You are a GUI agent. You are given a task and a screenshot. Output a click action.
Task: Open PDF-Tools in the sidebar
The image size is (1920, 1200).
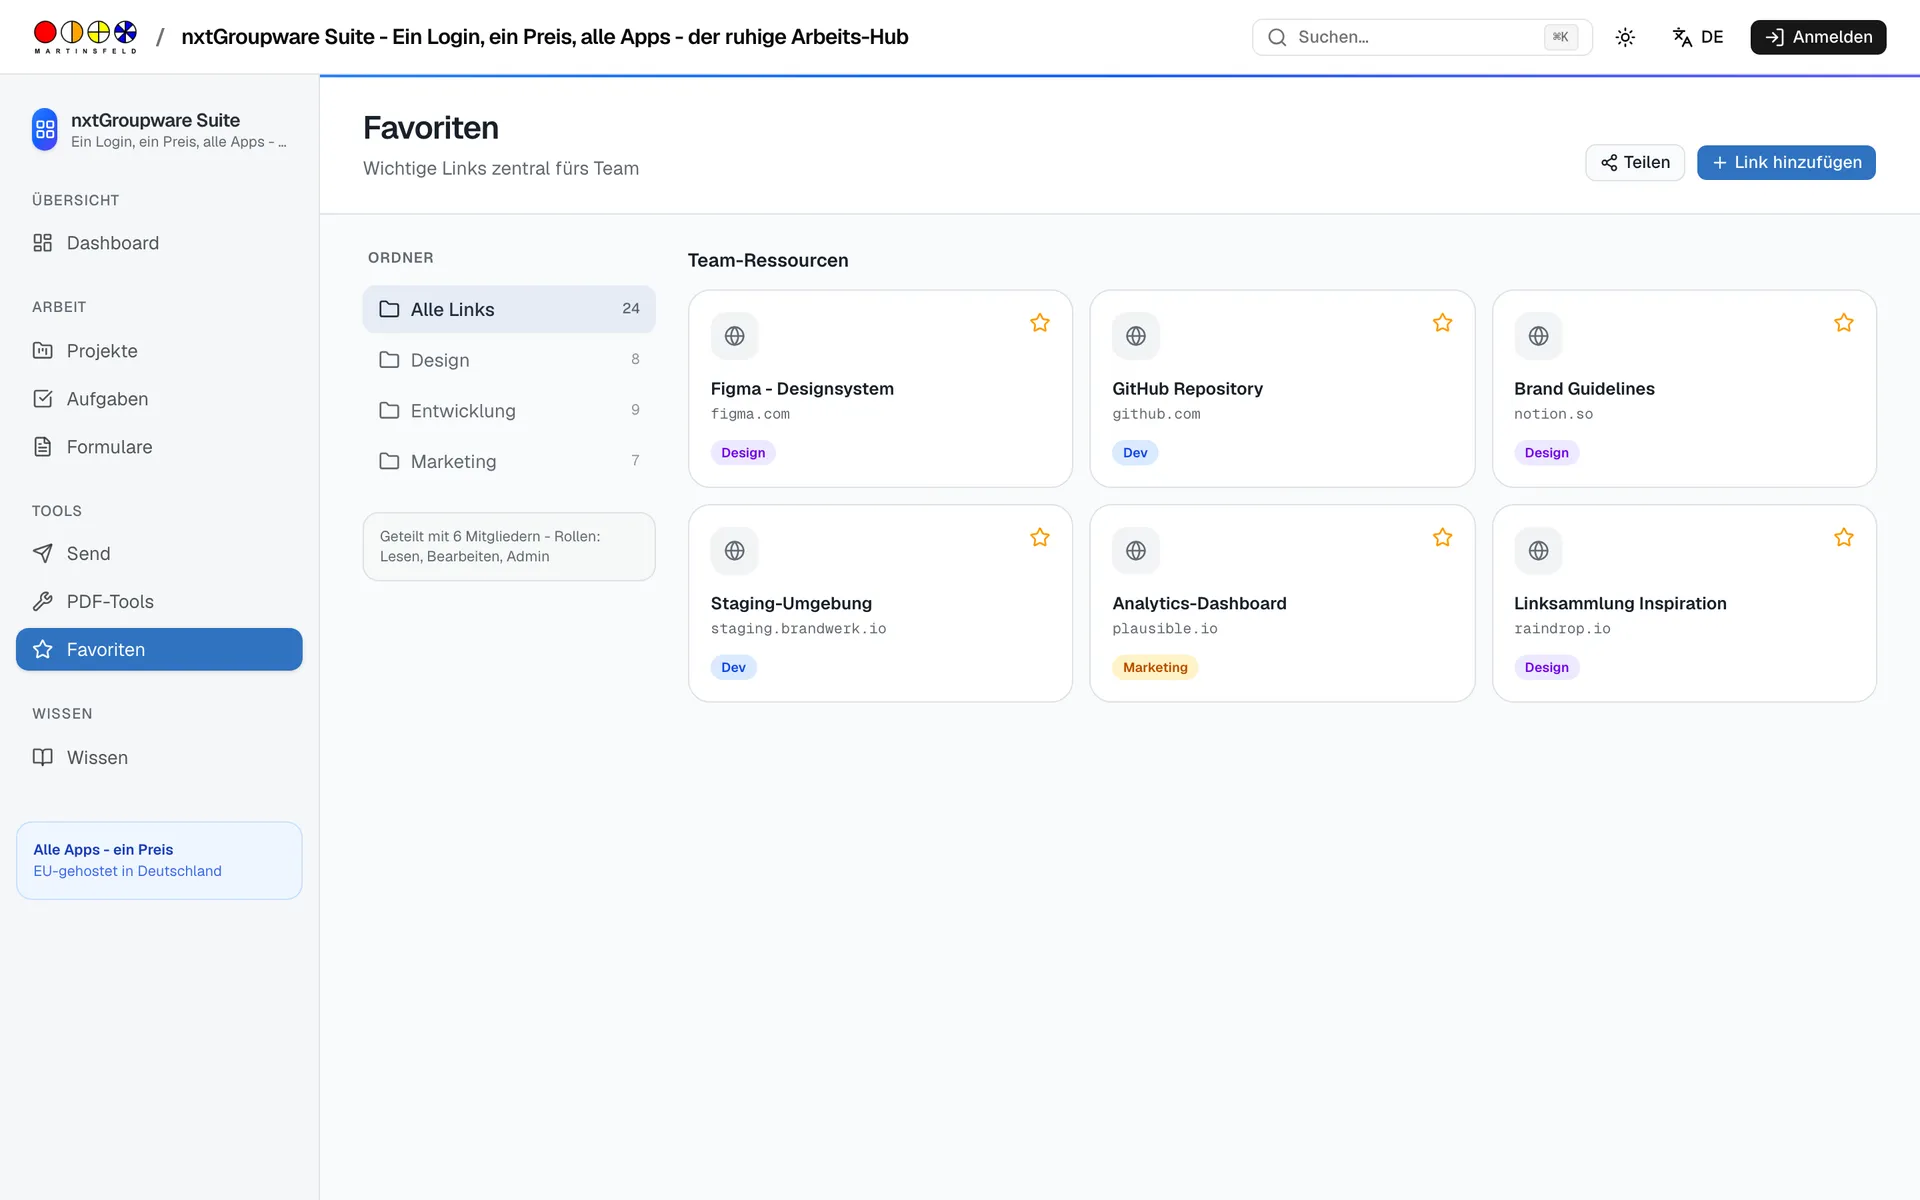pyautogui.click(x=159, y=602)
